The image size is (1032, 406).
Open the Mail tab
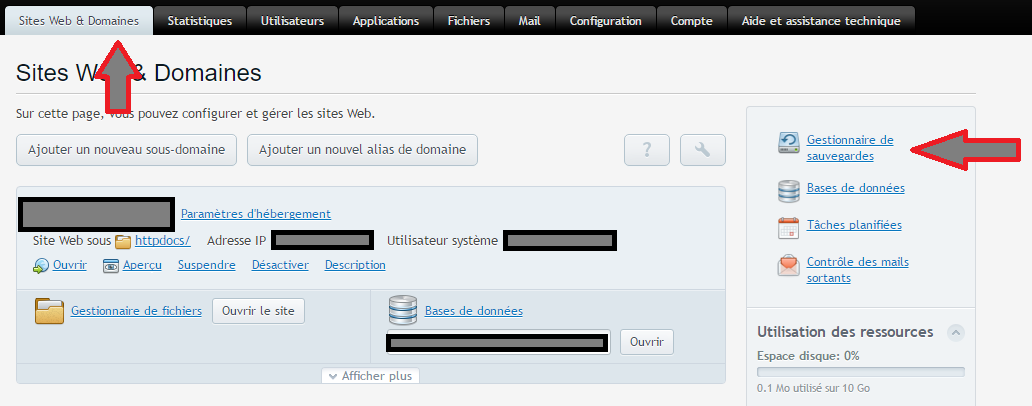click(529, 21)
